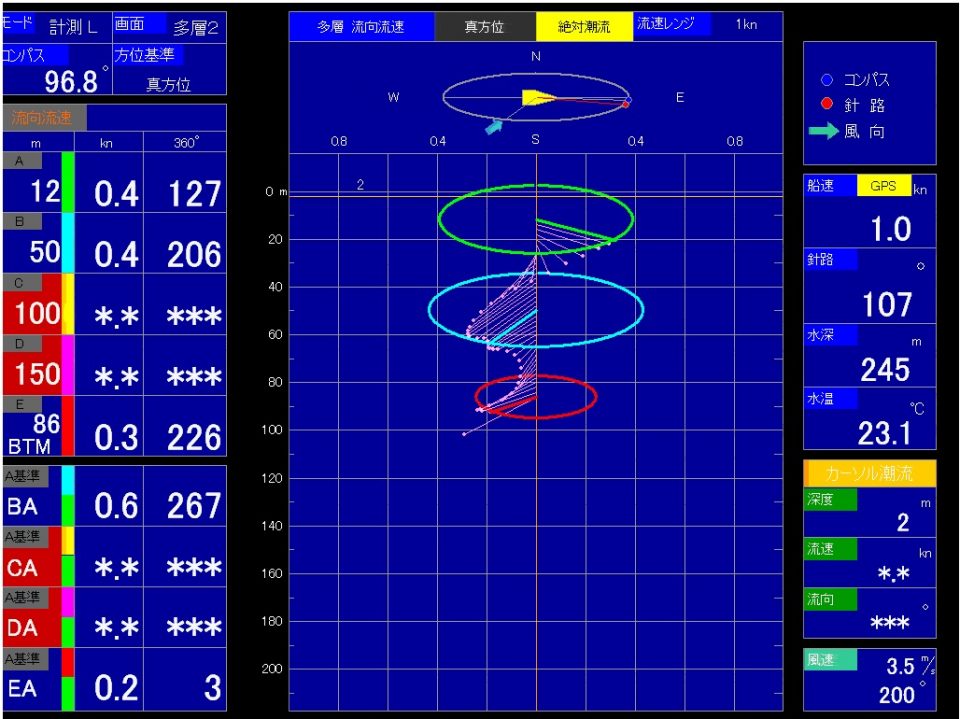Screen dimensions: 960x719
Task: Click layer E BTM depth 86
Action: (x=47, y=423)
